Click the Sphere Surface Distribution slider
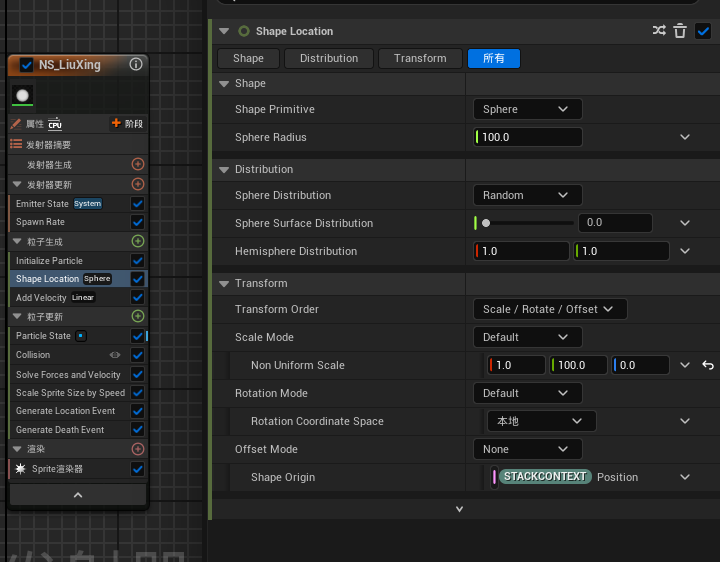 point(528,223)
